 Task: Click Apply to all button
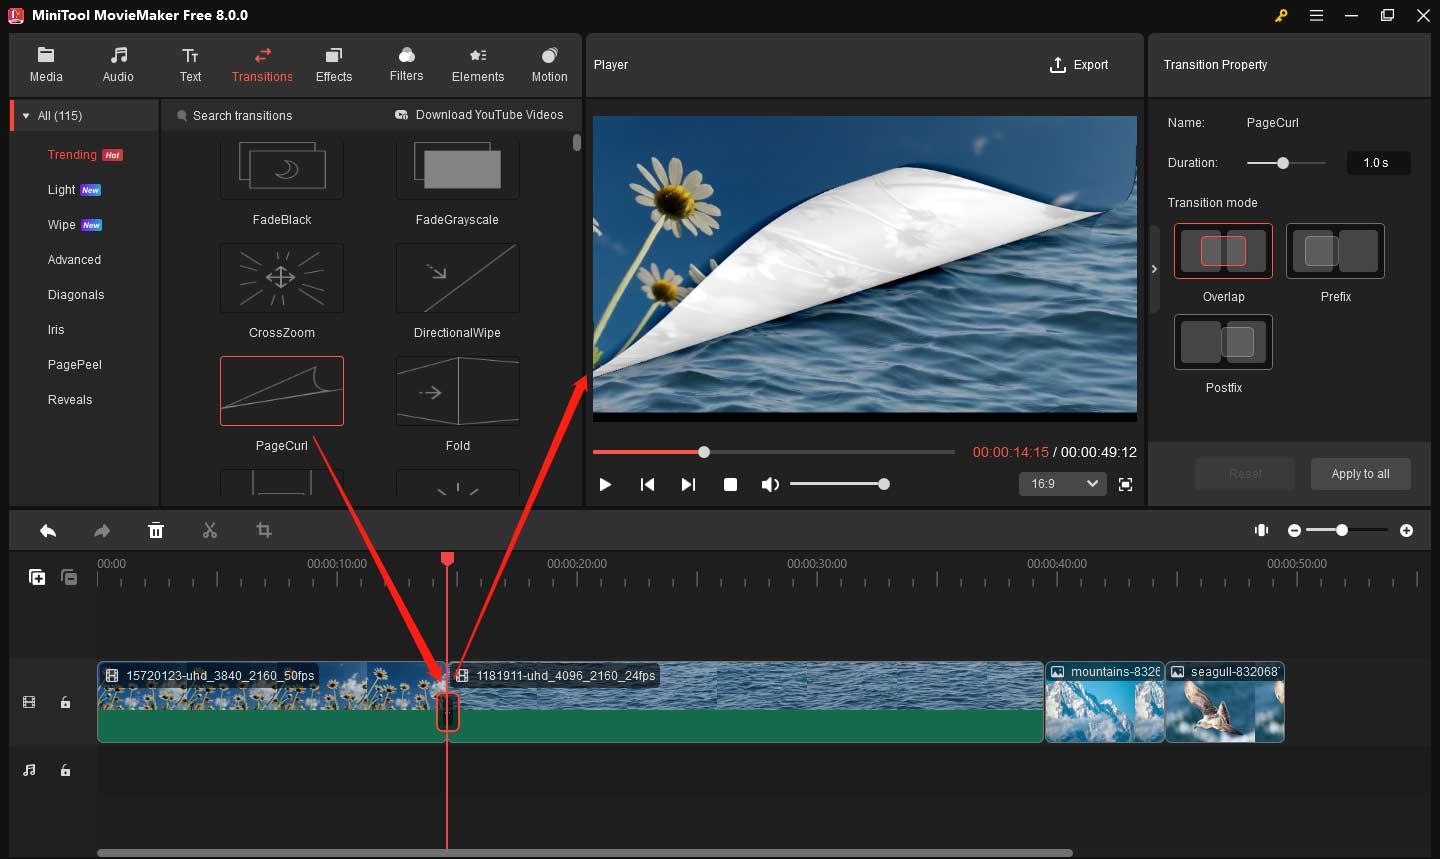pos(1360,474)
